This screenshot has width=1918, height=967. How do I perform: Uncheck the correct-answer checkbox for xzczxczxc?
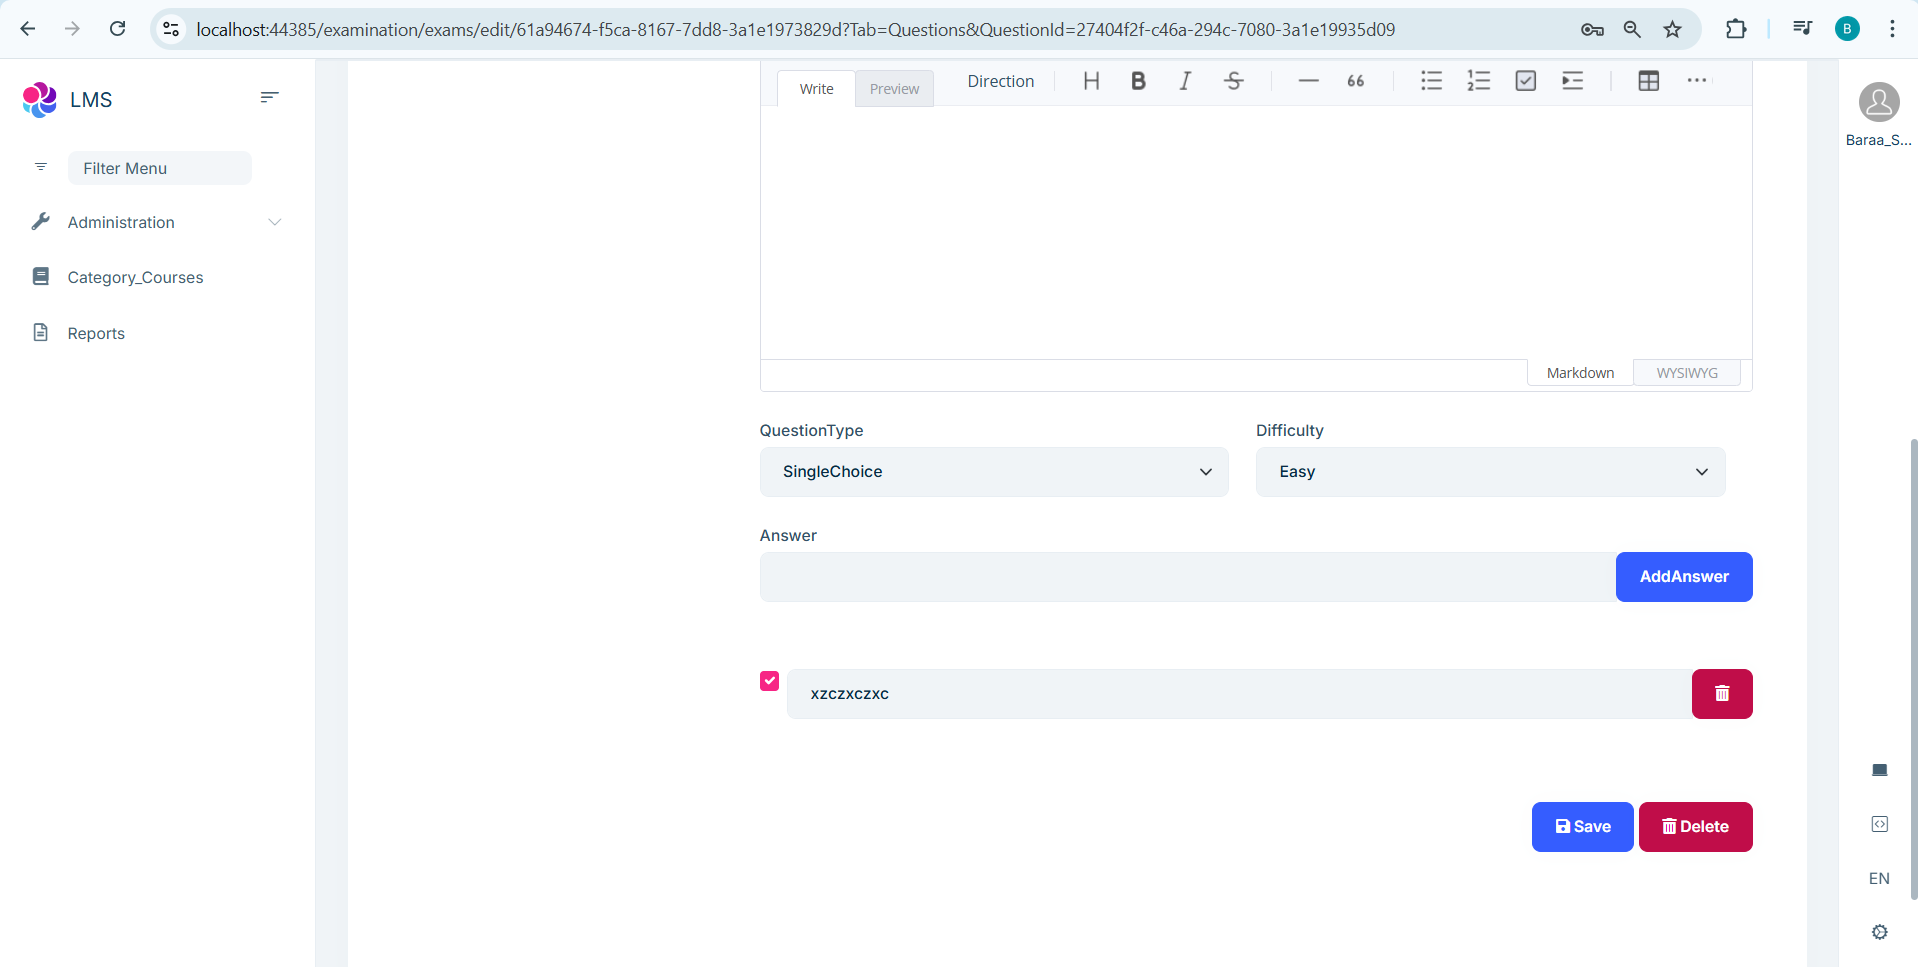[x=769, y=681]
